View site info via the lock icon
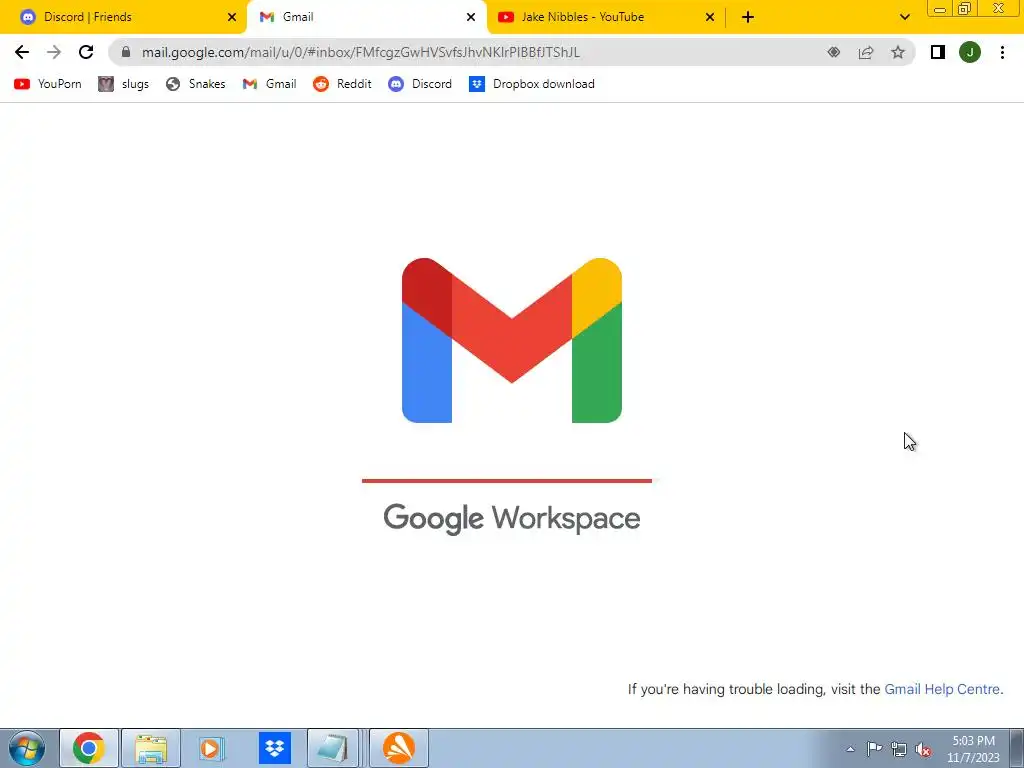1024x768 pixels. [126, 52]
